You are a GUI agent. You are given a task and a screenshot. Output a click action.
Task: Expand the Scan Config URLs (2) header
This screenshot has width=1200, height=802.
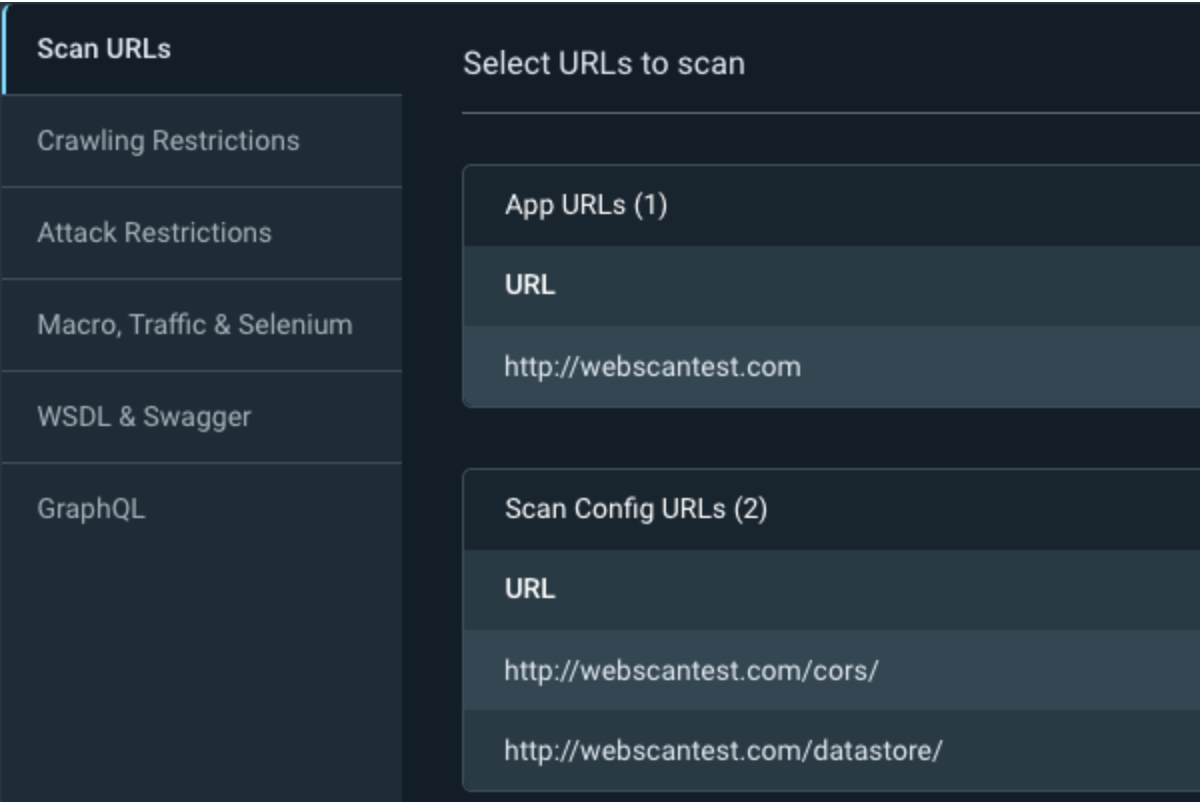(636, 510)
